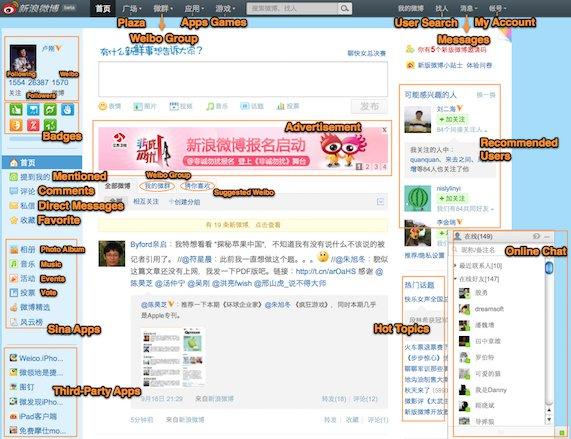Image resolution: width=571 pixels, height=439 pixels.
Task: Open chat with dreamsoft in online list
Action: (489, 309)
